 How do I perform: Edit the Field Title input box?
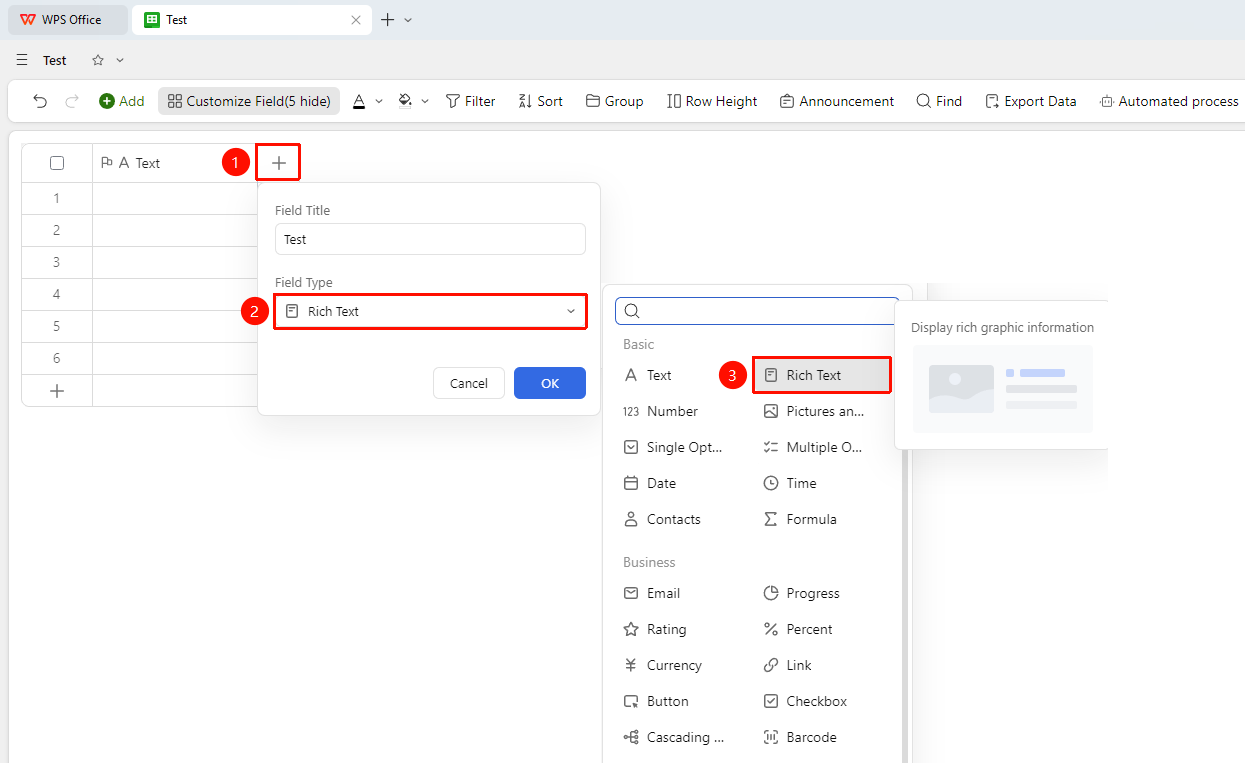click(x=430, y=239)
